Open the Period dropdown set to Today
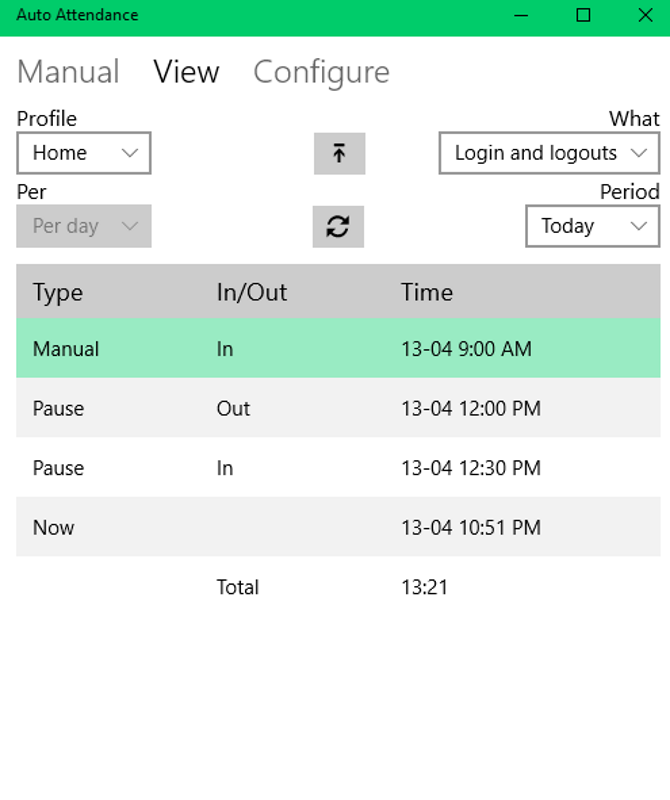Image resolution: width=670 pixels, height=800 pixels. coord(592,227)
